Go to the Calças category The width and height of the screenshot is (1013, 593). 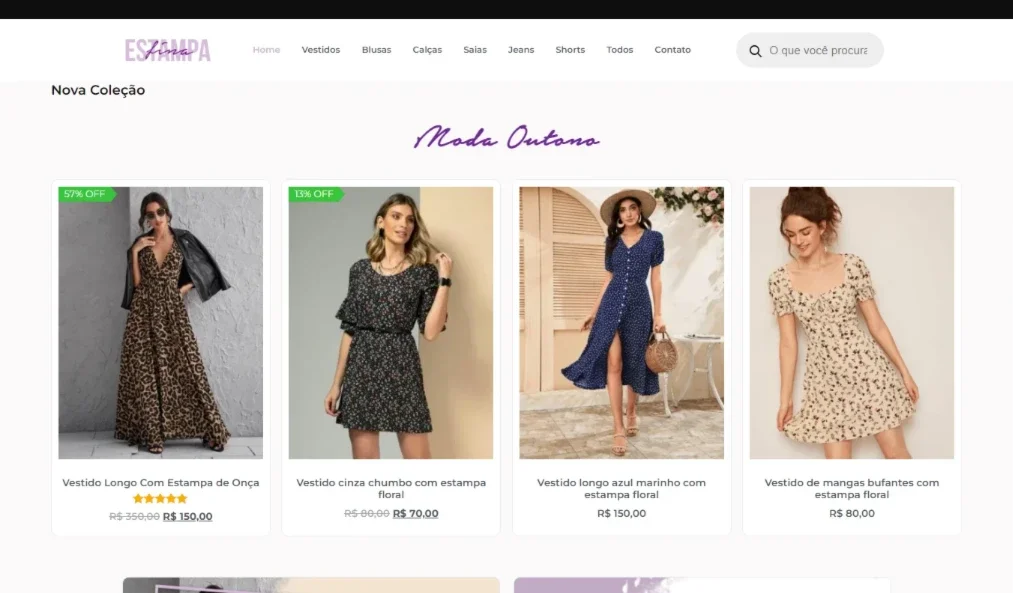pyautogui.click(x=427, y=50)
